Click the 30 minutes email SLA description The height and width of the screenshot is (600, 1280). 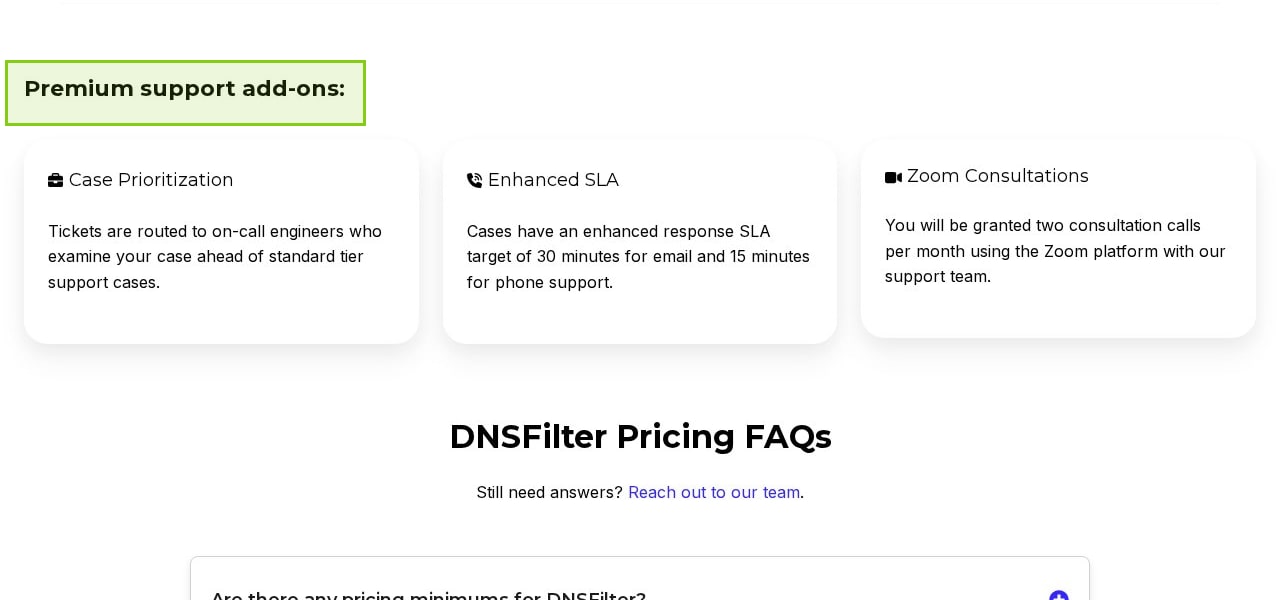(638, 257)
